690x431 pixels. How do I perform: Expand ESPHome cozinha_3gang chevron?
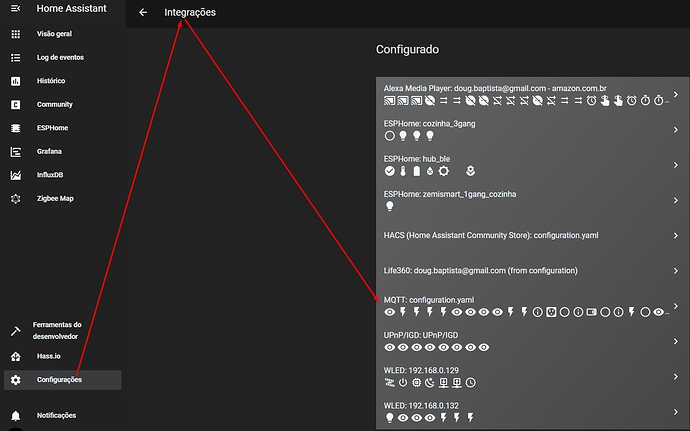[676, 130]
